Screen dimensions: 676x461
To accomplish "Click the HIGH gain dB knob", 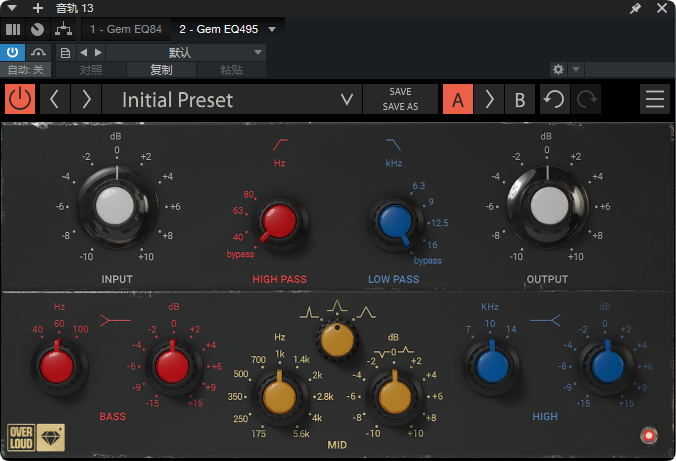I will 607,367.
